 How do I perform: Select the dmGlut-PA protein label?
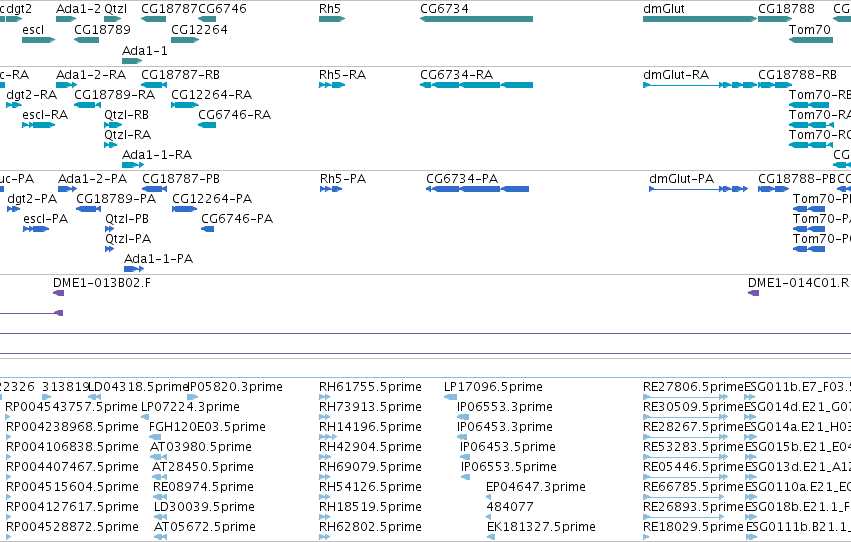click(682, 179)
